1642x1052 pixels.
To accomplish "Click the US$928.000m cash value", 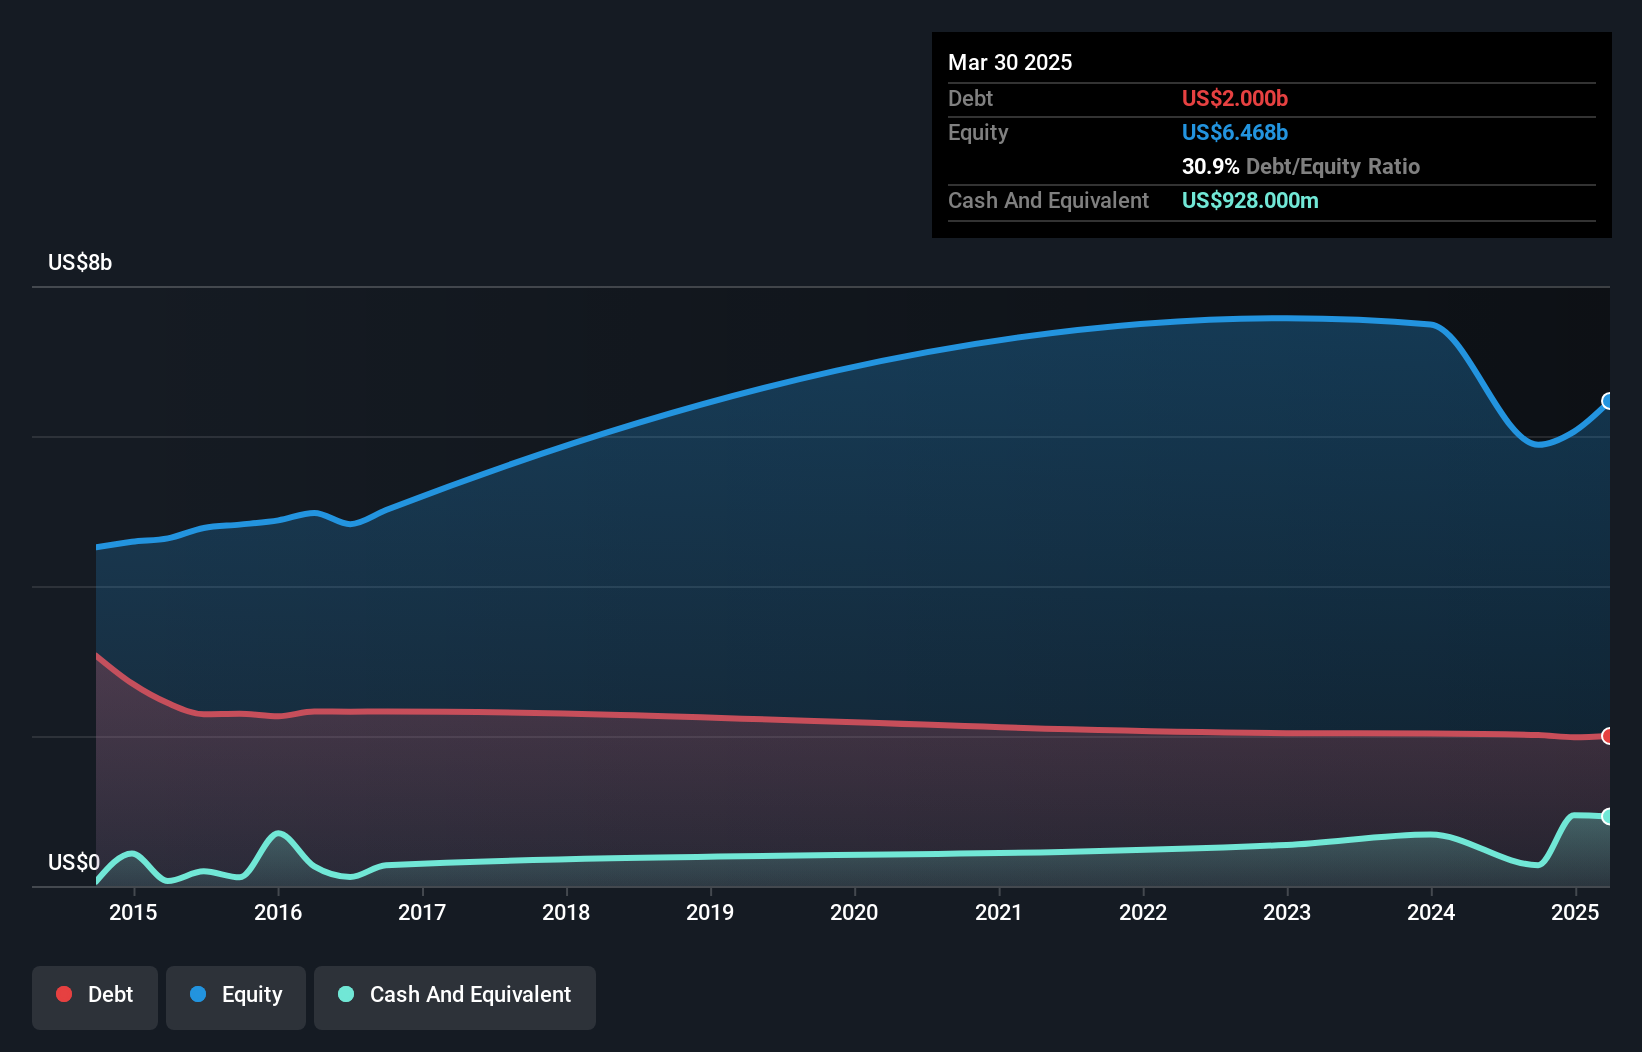I will click(1250, 200).
